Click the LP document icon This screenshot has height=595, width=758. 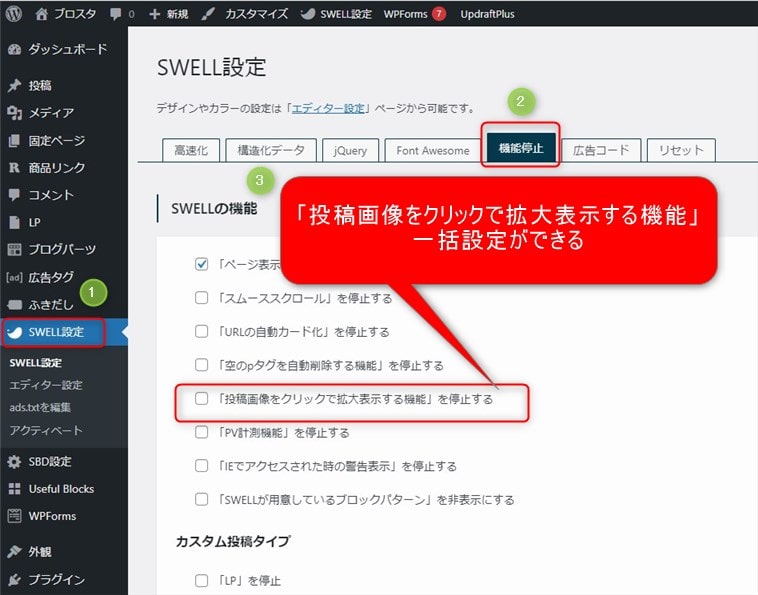coord(15,222)
